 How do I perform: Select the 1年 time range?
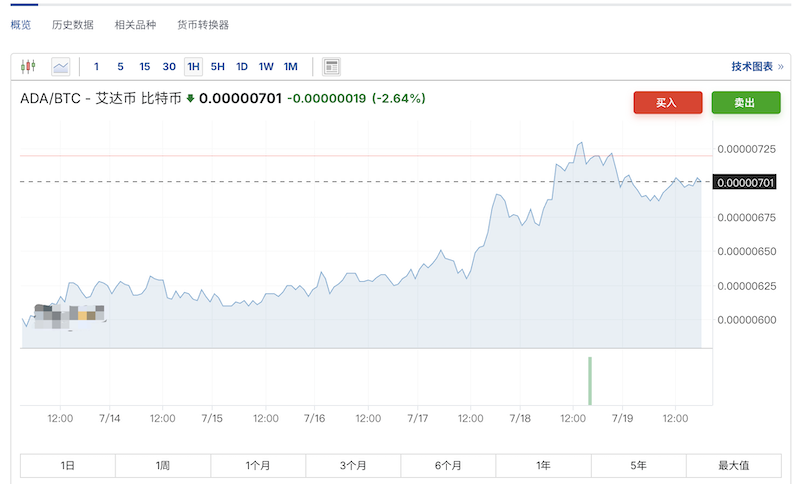pyautogui.click(x=543, y=465)
